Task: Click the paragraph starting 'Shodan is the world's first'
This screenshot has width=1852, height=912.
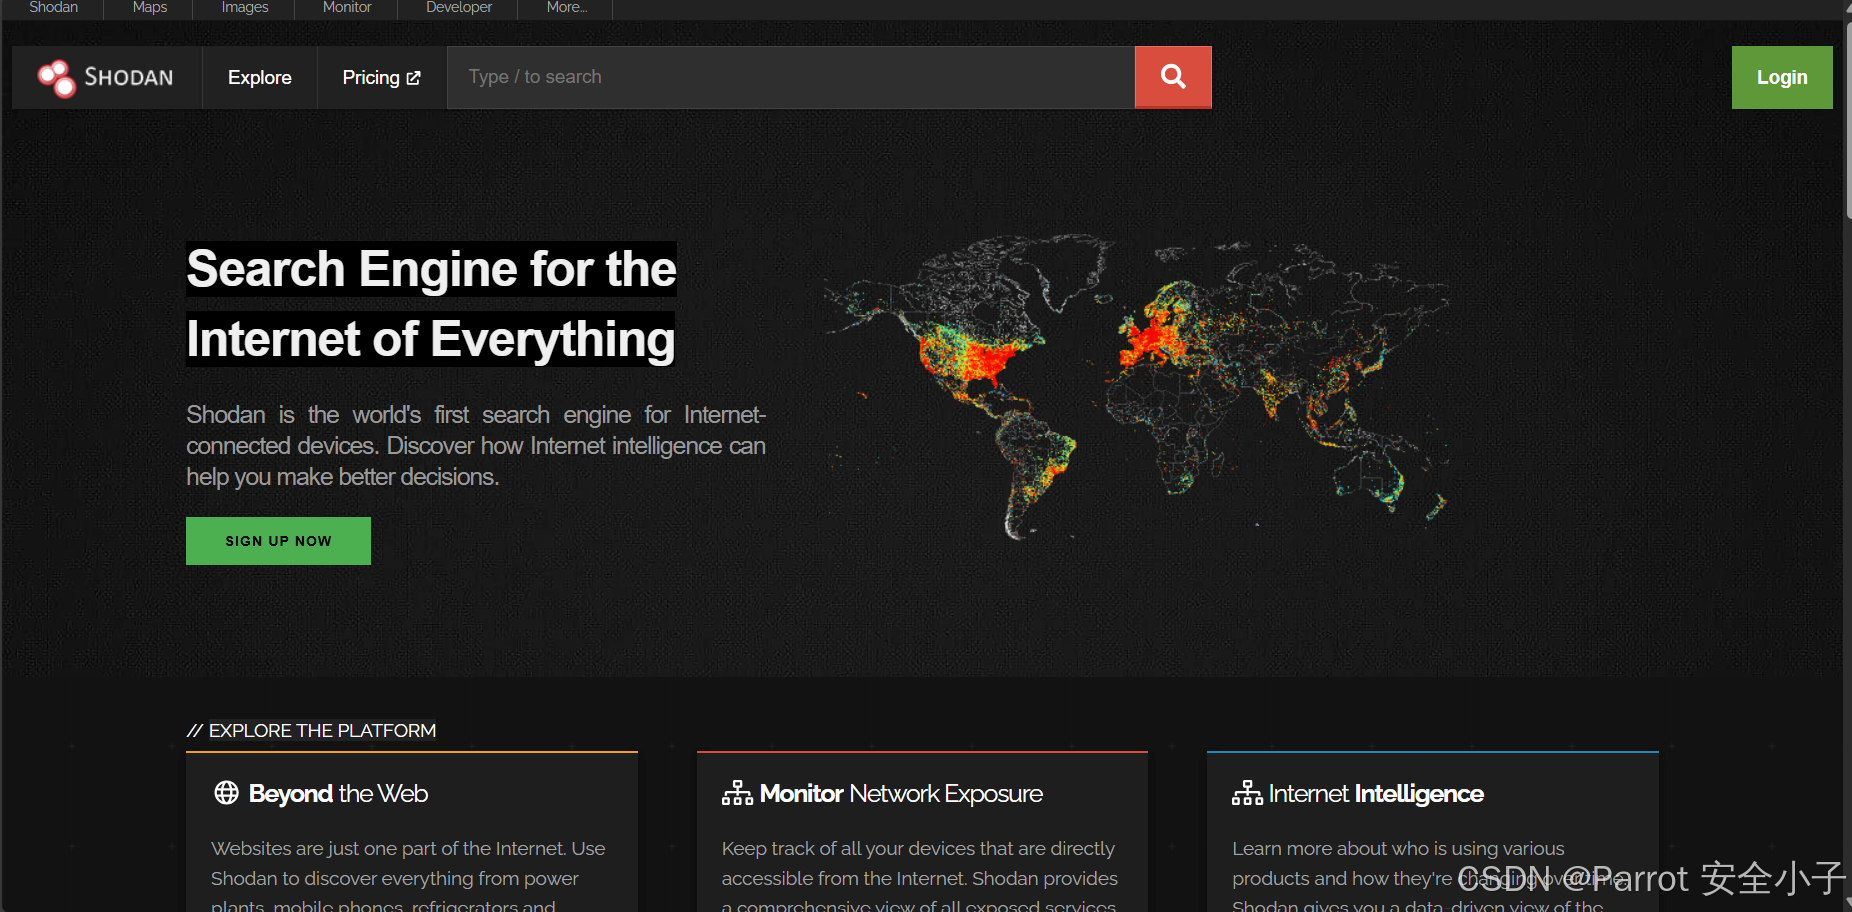Action: coord(476,446)
